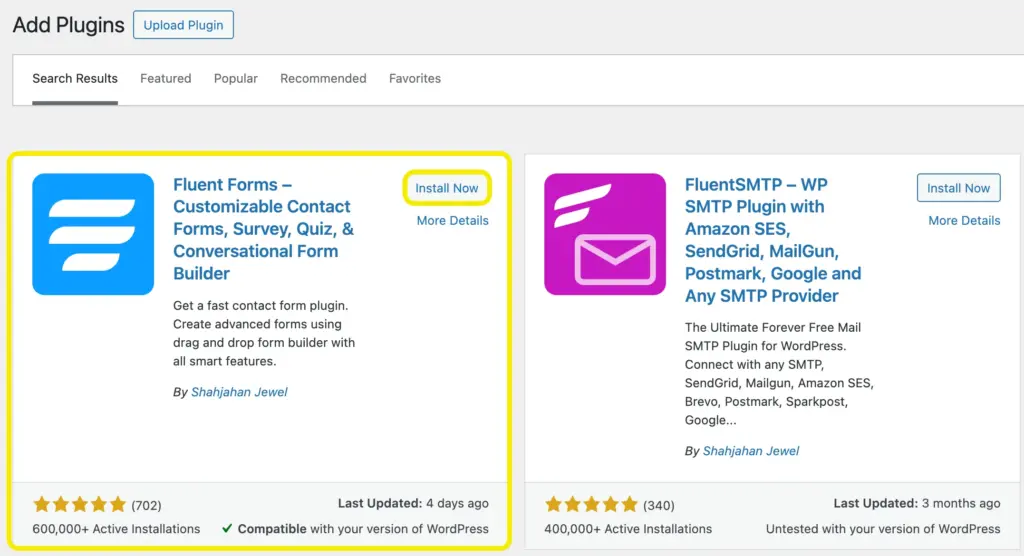Switch to the Favorites tab

click(x=415, y=78)
